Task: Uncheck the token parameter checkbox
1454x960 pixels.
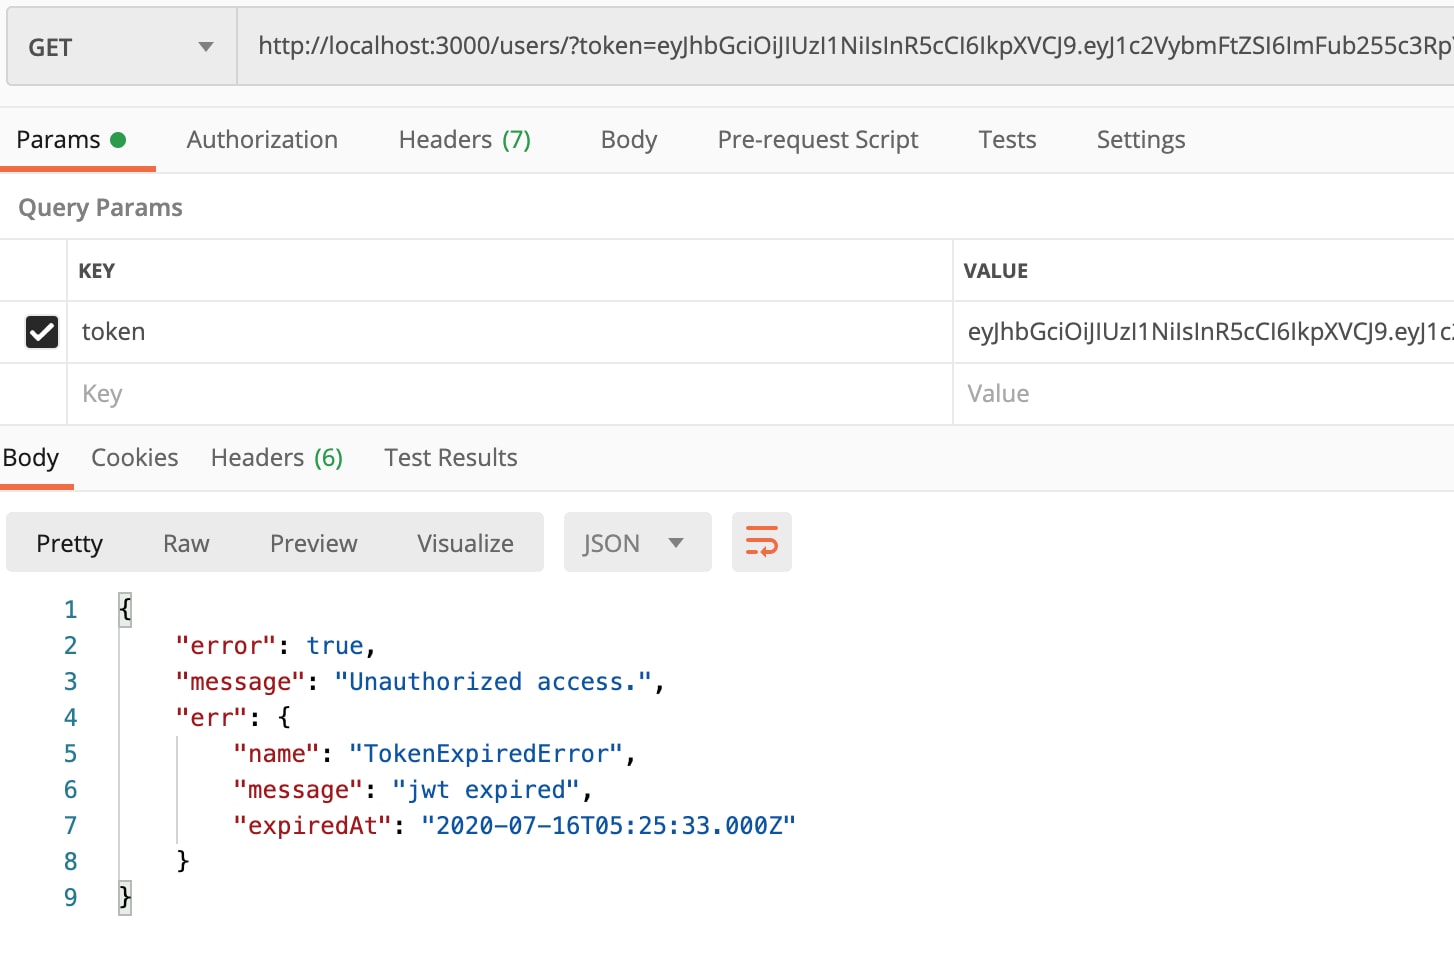Action: point(42,332)
